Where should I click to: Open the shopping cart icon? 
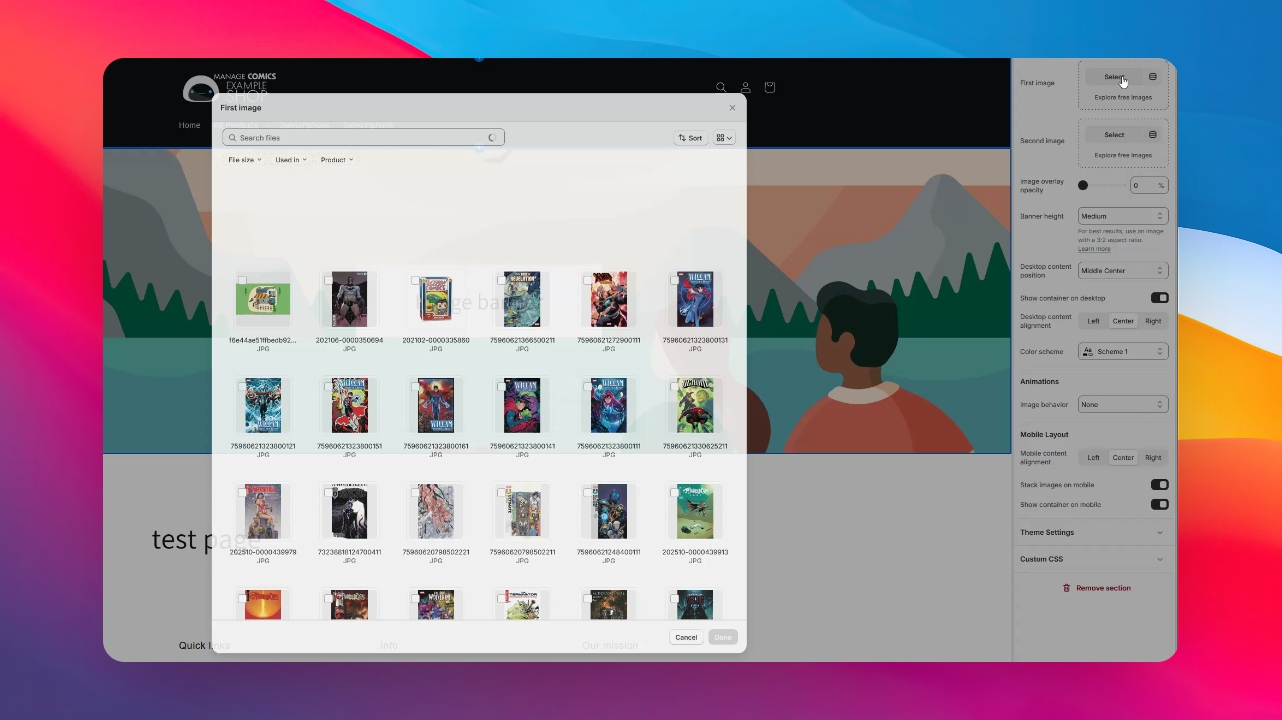769,87
